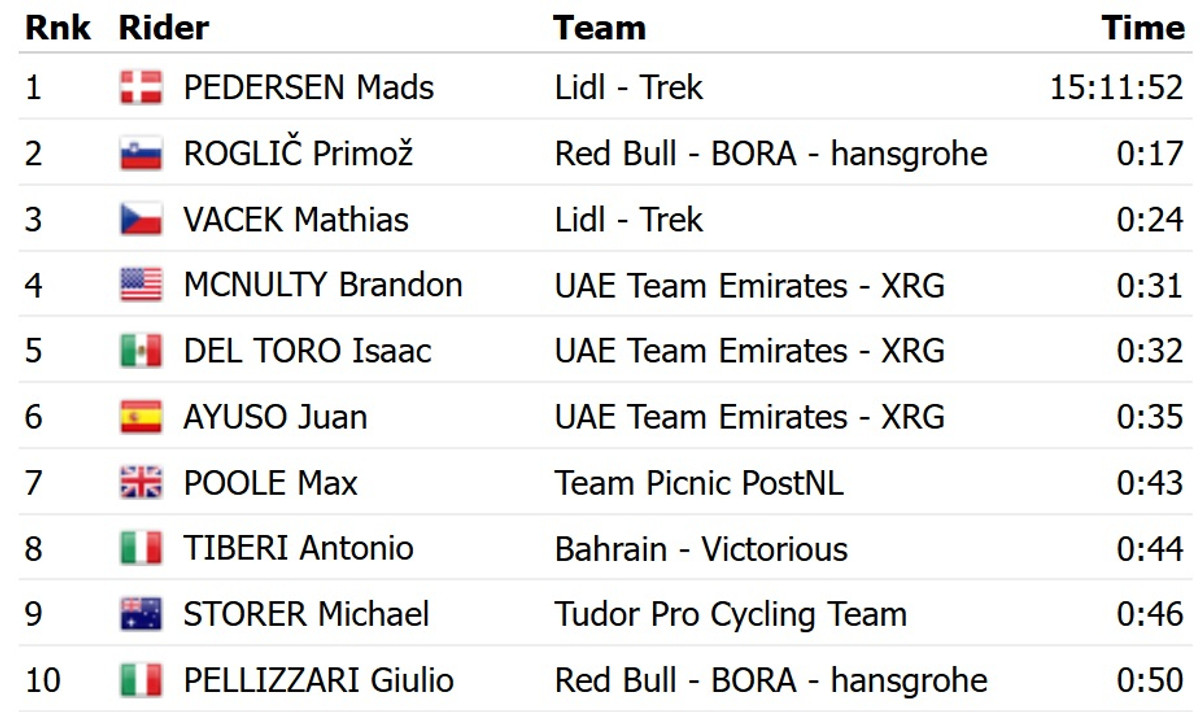Click the Team column header
Viewport: 1200px width, 712px height.
coord(599,28)
